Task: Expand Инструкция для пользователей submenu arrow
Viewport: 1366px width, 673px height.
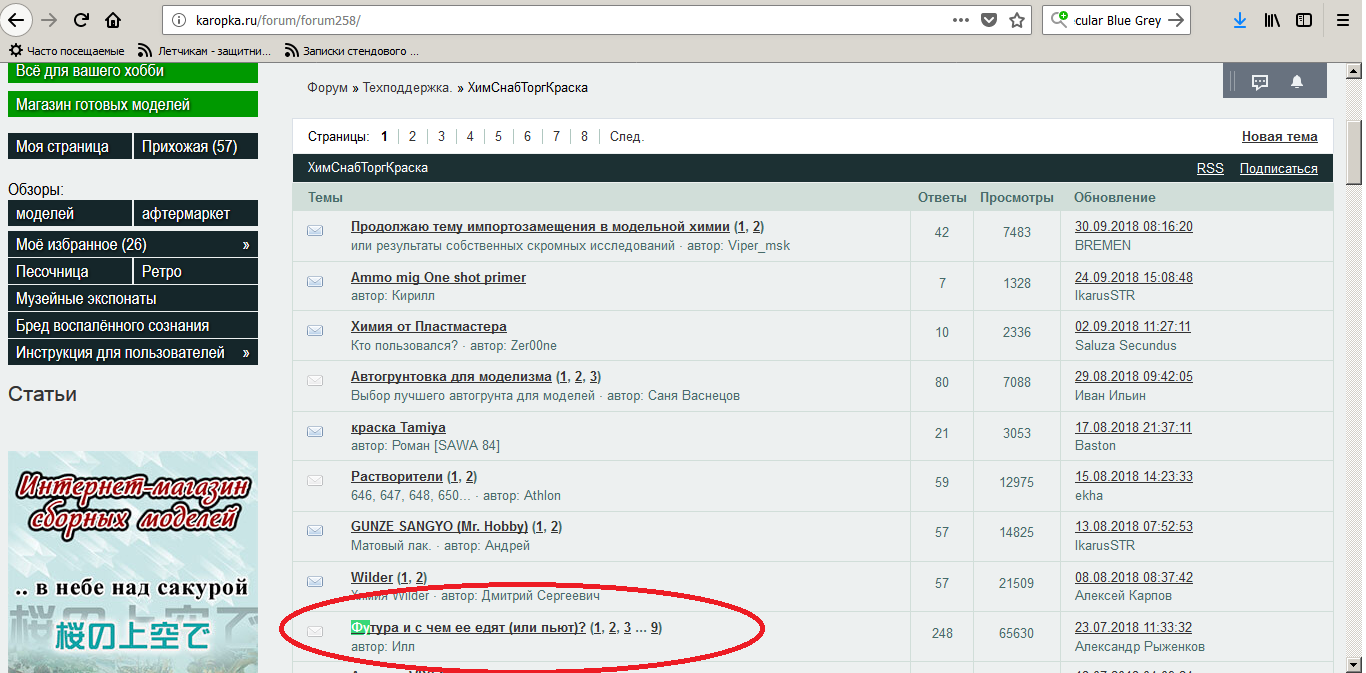Action: coord(246,353)
